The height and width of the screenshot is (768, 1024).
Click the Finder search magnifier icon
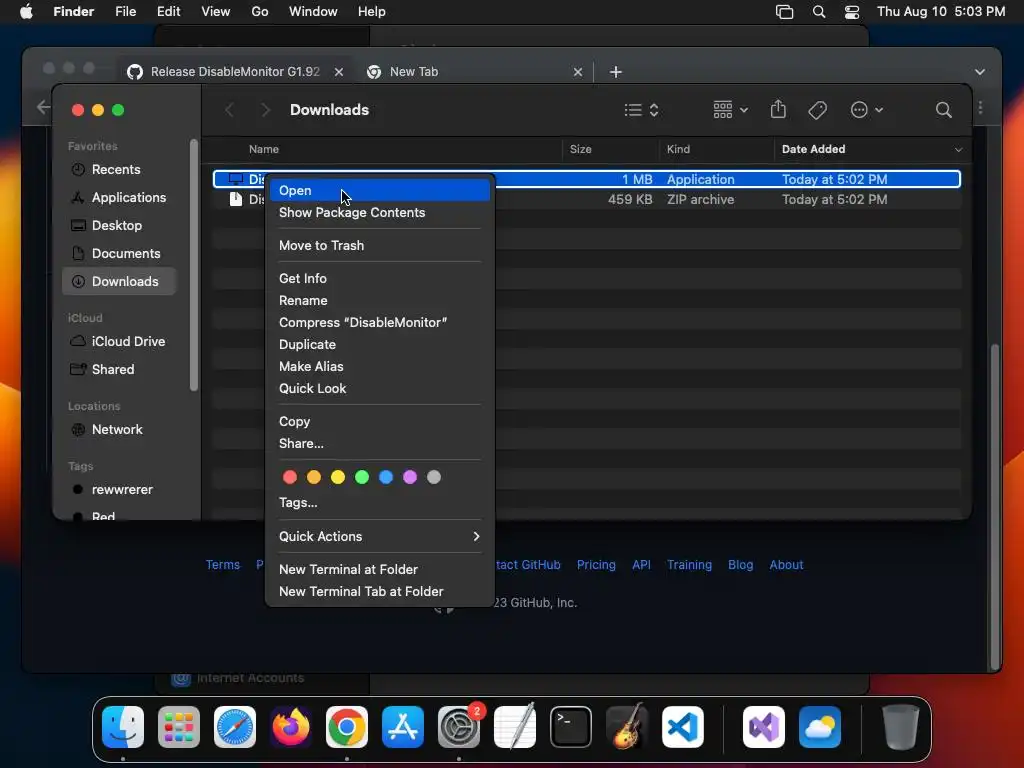pos(943,110)
